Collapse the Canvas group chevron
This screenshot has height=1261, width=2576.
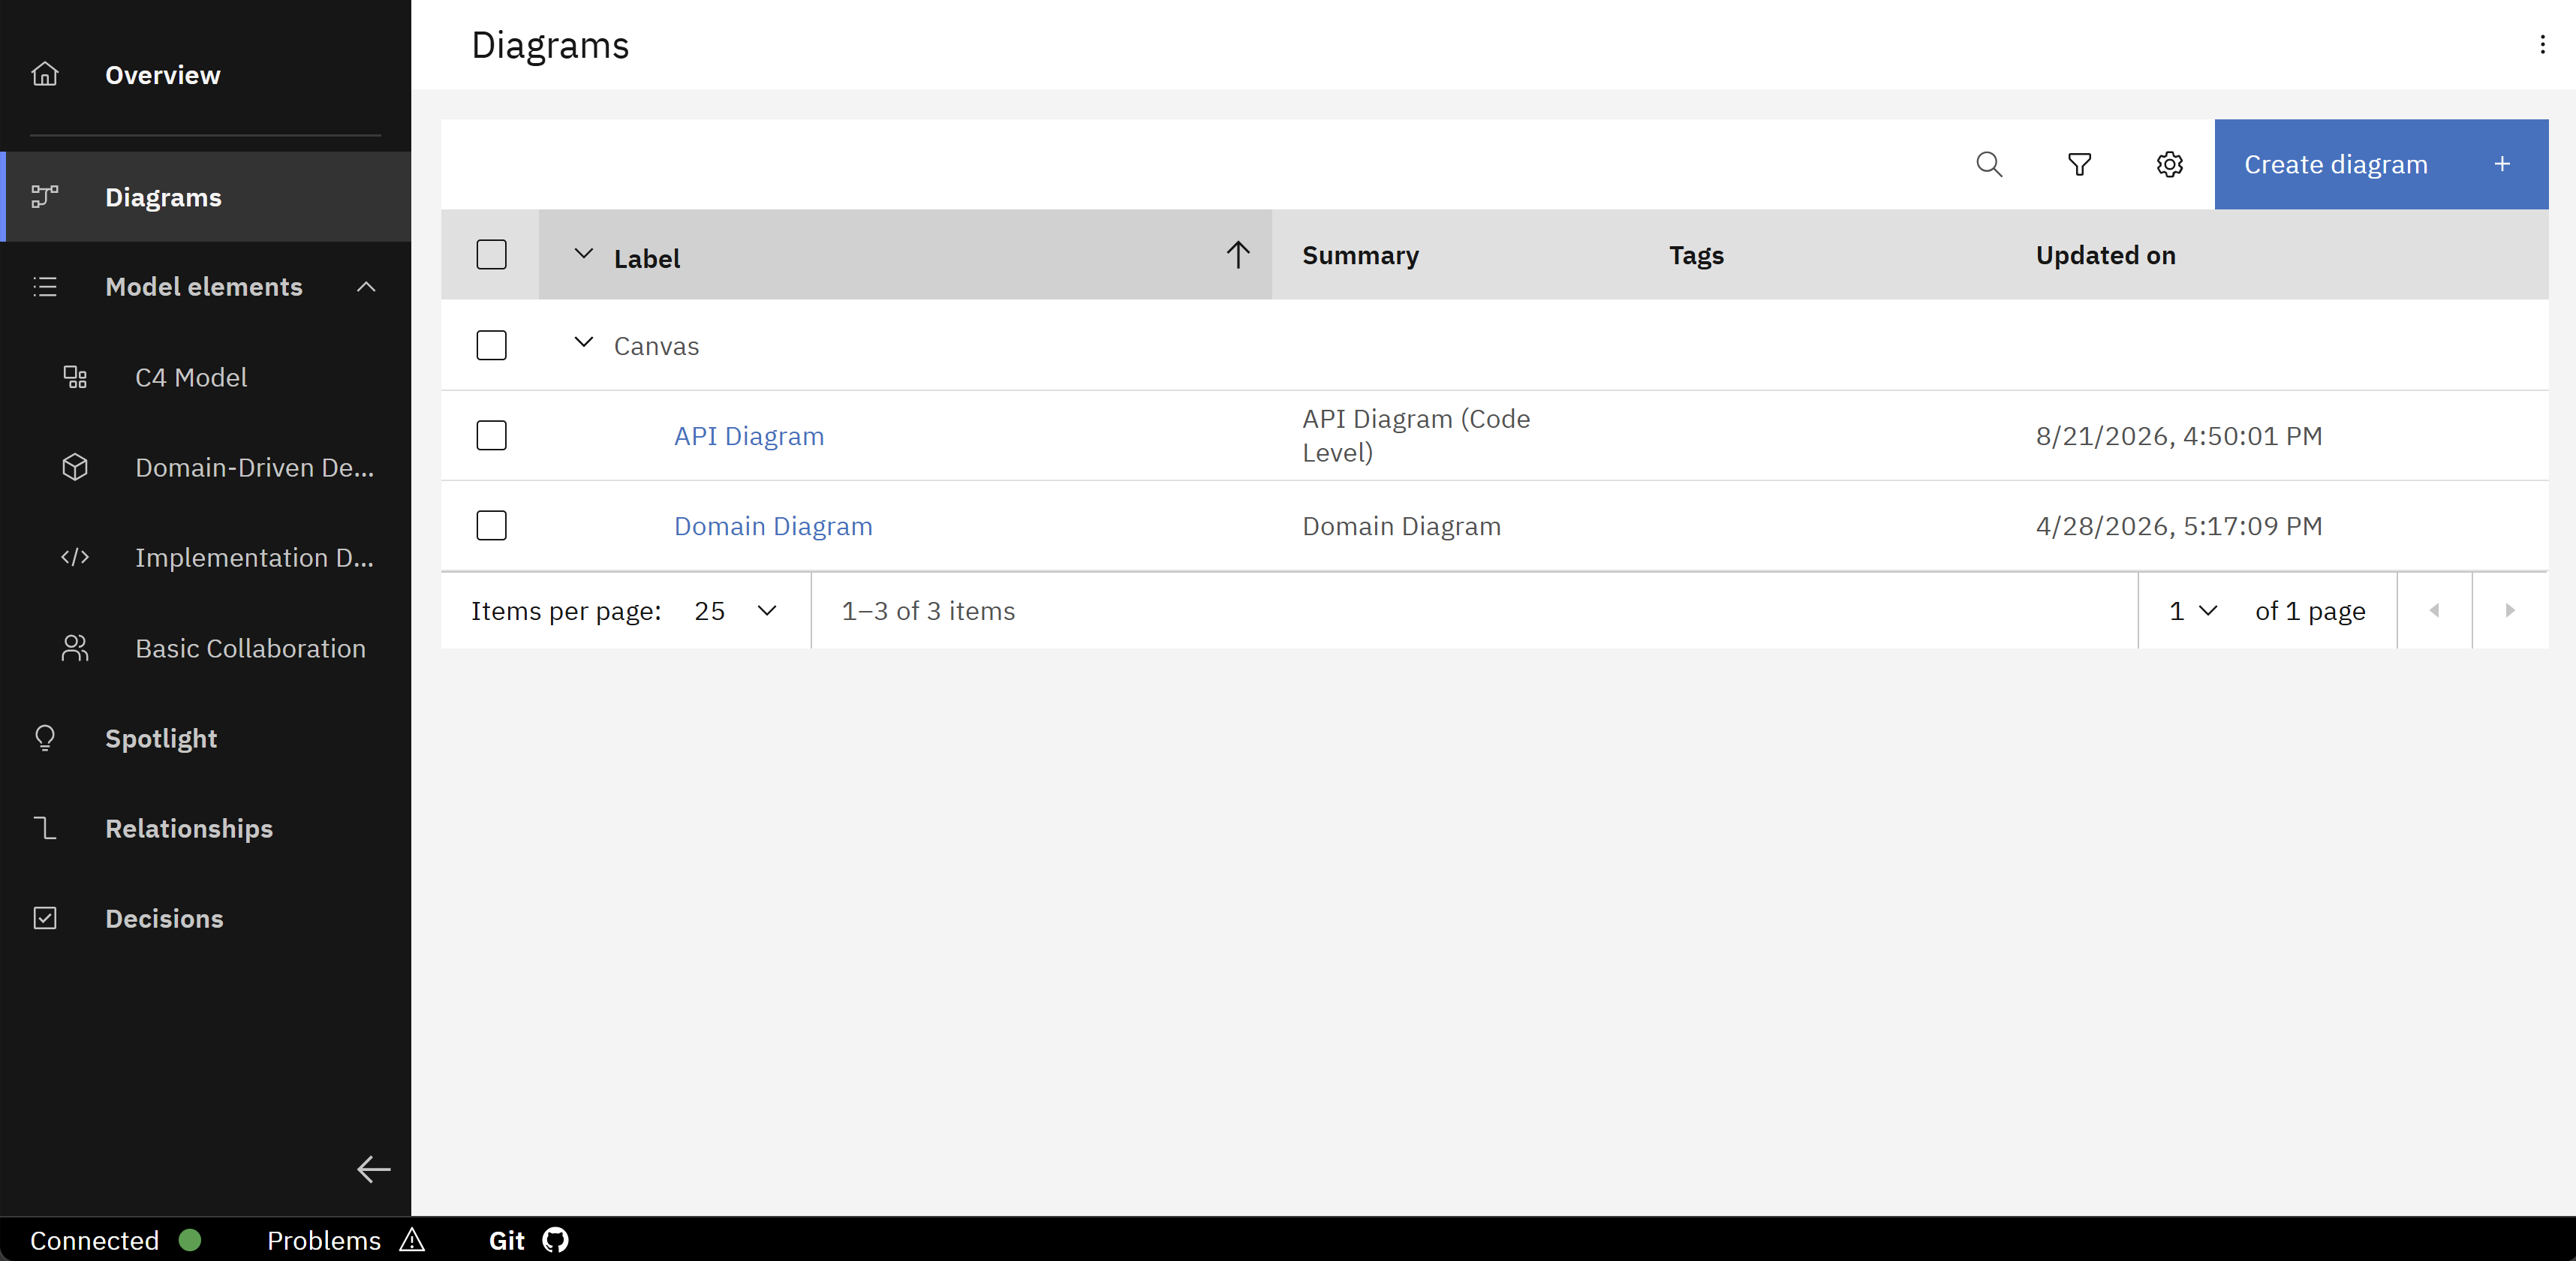pyautogui.click(x=584, y=342)
